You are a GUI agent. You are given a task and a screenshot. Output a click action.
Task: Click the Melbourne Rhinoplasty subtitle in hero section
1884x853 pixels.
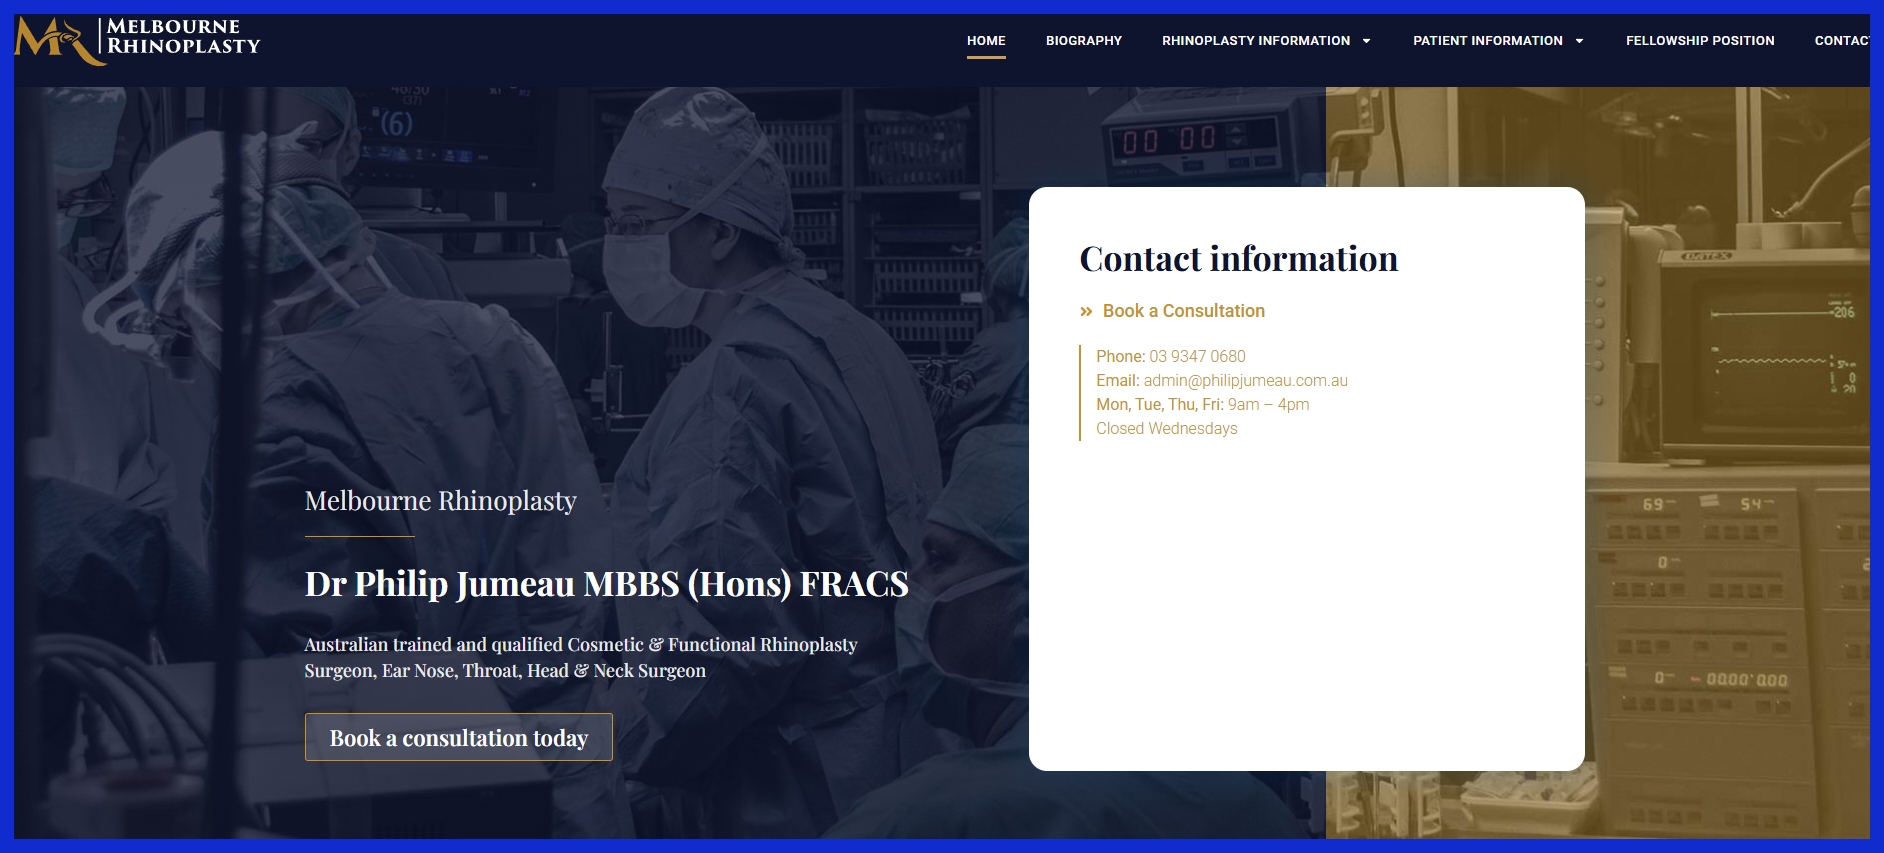[440, 501]
